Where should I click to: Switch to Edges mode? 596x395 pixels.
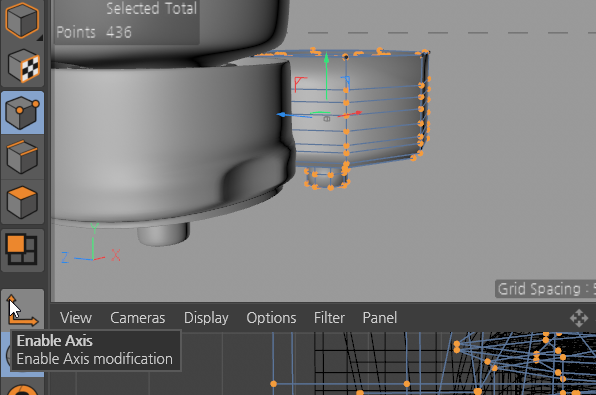coord(23,157)
